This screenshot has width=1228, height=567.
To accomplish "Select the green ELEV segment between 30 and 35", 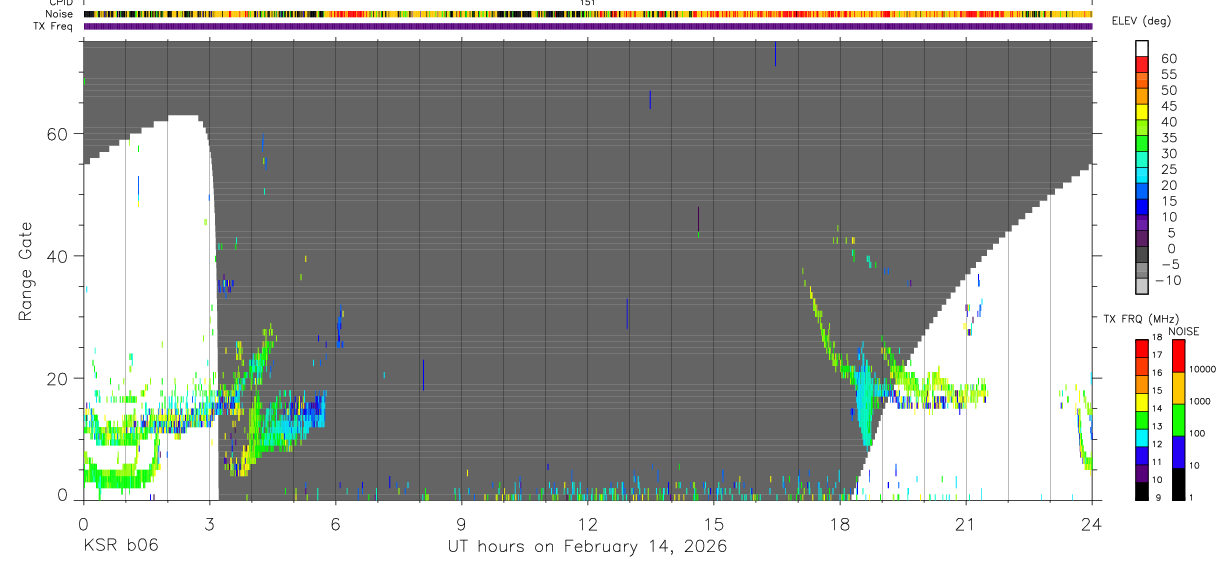I will (x=1142, y=145).
